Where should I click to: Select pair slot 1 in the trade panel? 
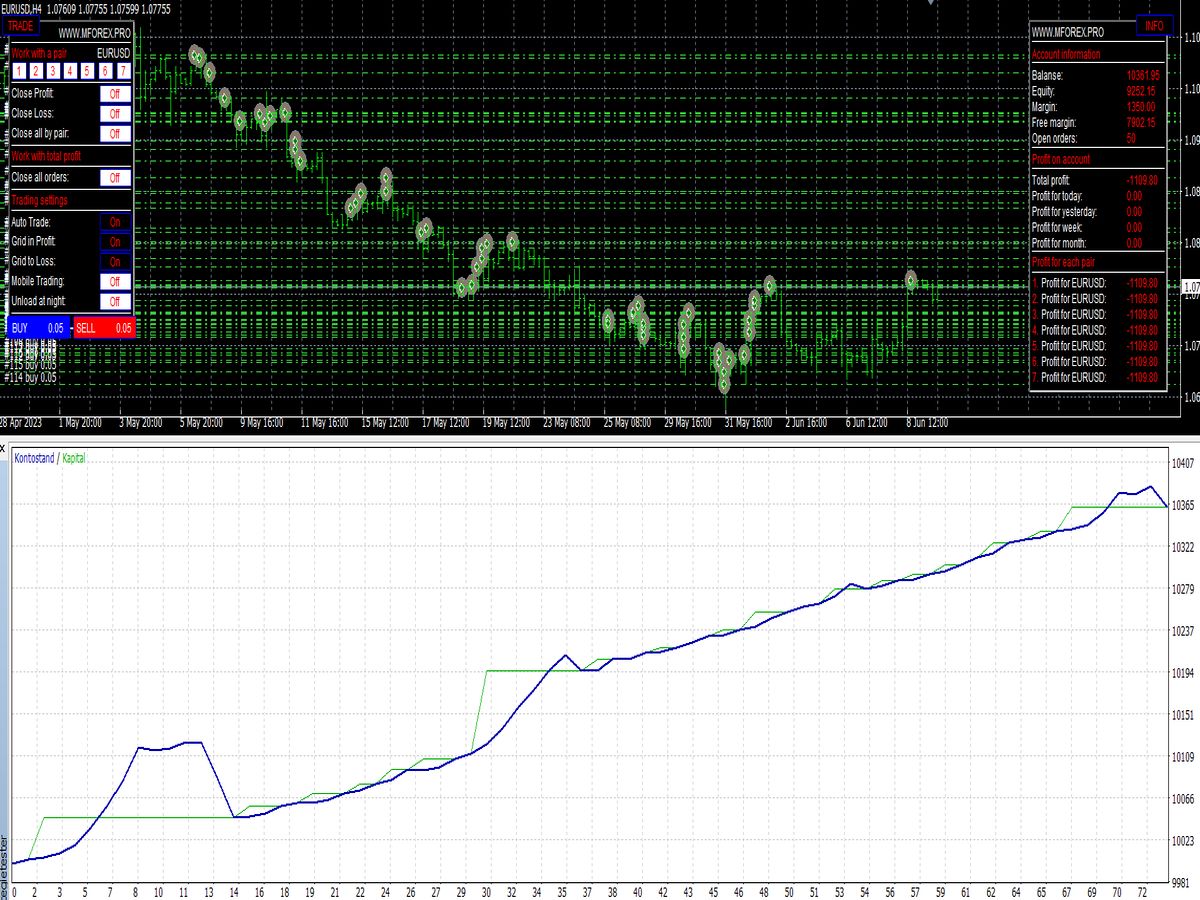tap(19, 71)
